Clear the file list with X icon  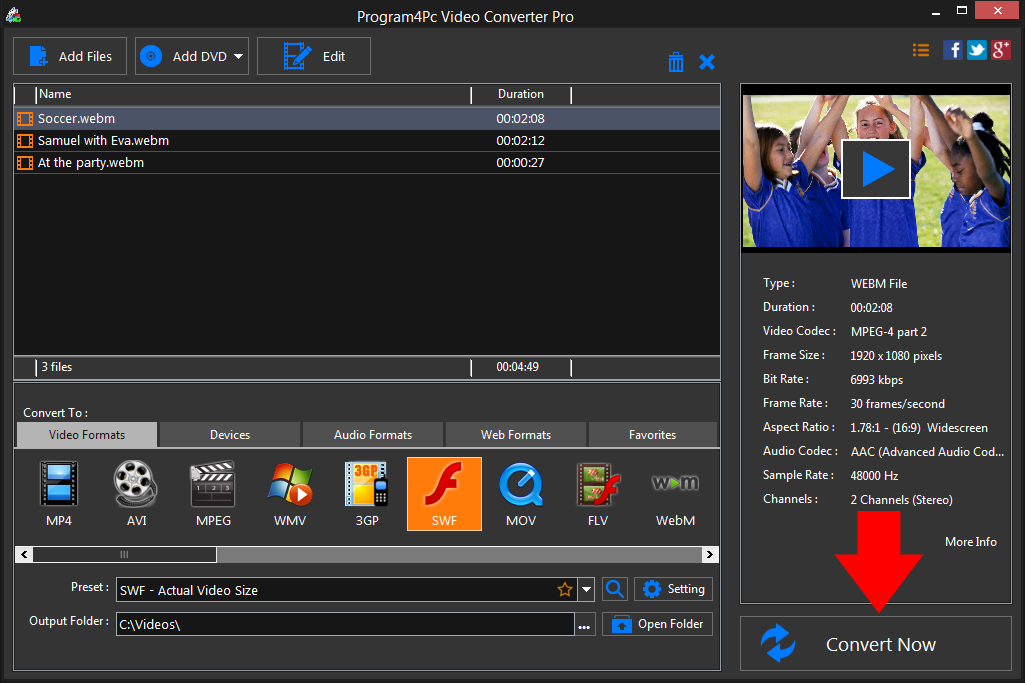(707, 61)
